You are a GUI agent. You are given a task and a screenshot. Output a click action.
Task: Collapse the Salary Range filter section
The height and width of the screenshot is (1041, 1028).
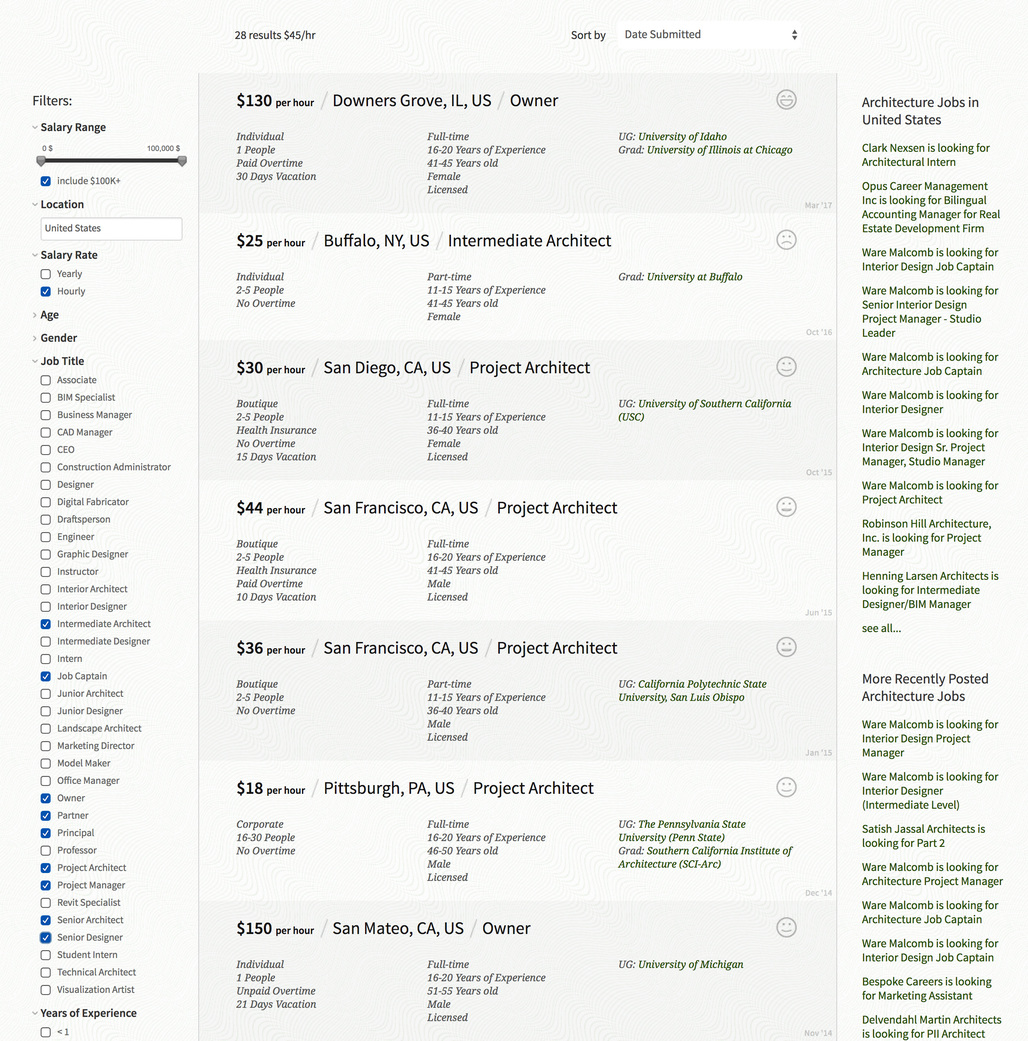pos(72,128)
